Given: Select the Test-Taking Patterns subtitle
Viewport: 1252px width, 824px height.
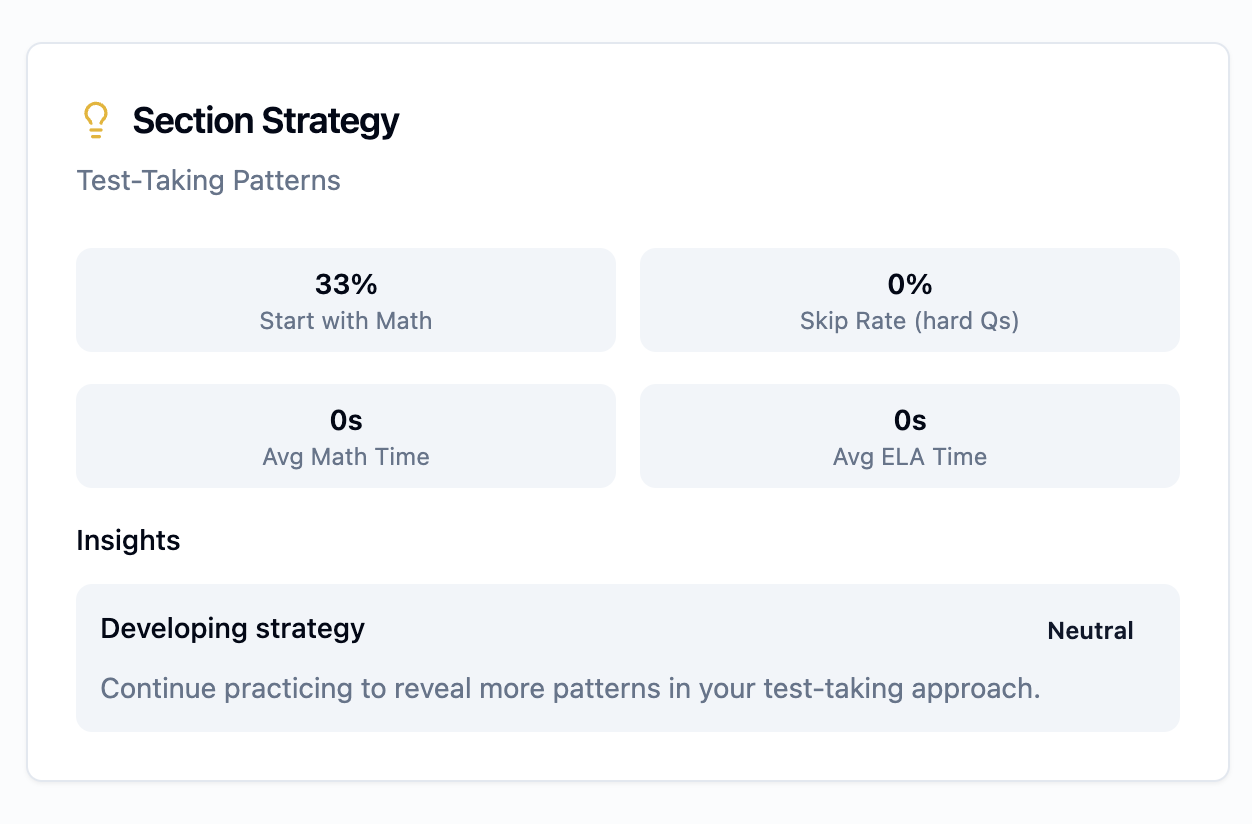Looking at the screenshot, I should pos(208,181).
